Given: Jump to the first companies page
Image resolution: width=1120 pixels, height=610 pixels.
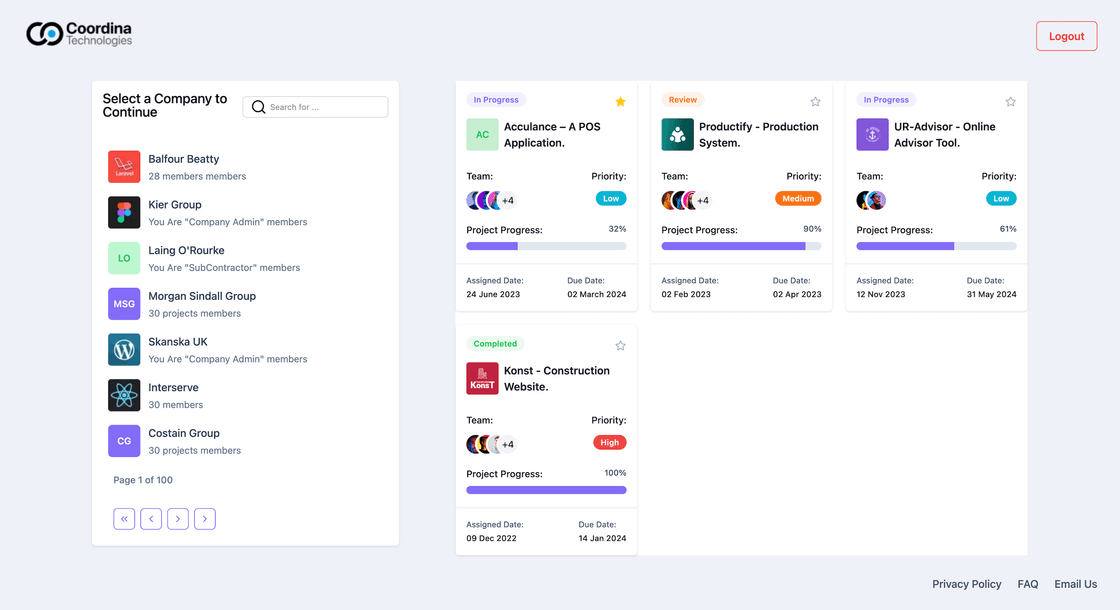Looking at the screenshot, I should [x=124, y=518].
